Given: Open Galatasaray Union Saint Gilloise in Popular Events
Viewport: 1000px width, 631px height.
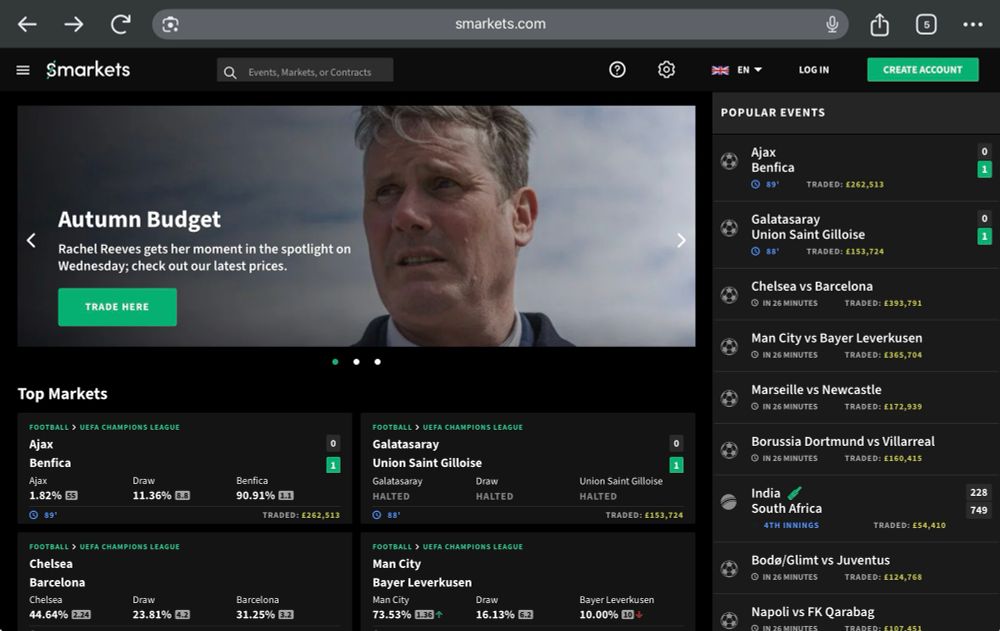Looking at the screenshot, I should [856, 235].
